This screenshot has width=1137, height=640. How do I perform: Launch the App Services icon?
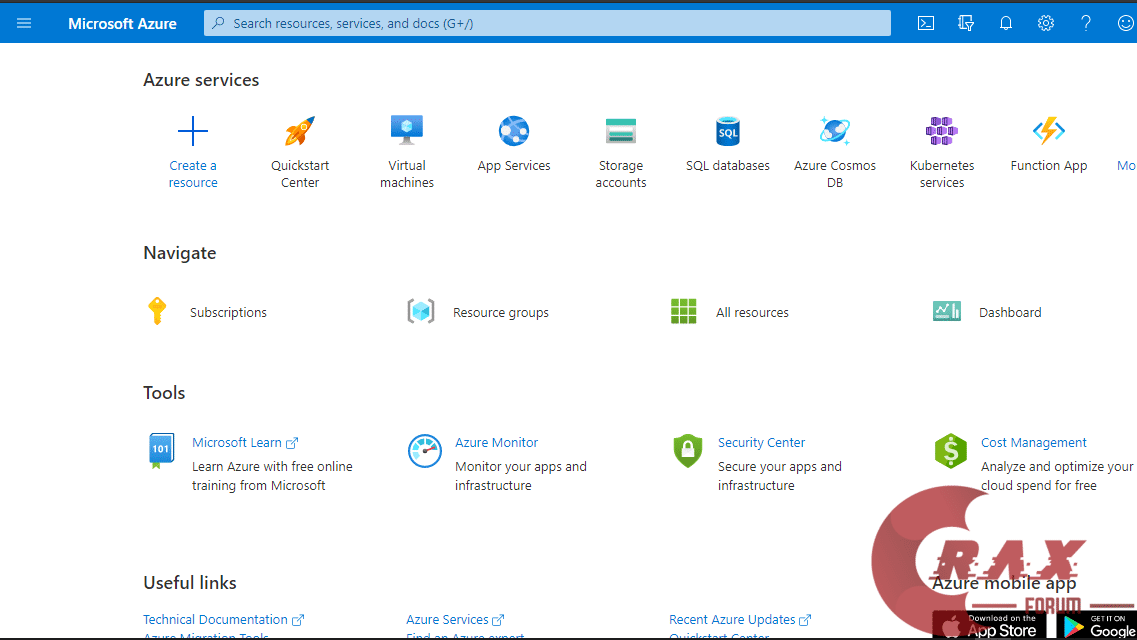click(x=514, y=131)
